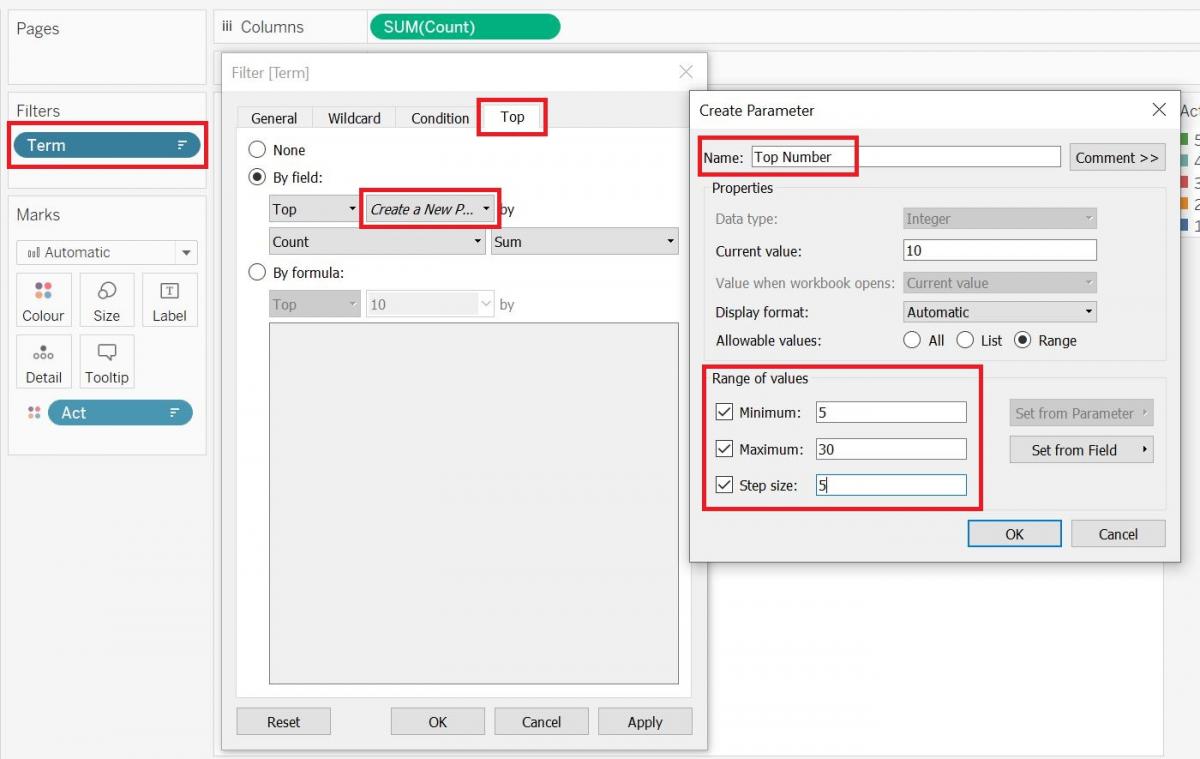The height and width of the screenshot is (759, 1200).
Task: Switch to the Top tab
Action: pyautogui.click(x=512, y=117)
